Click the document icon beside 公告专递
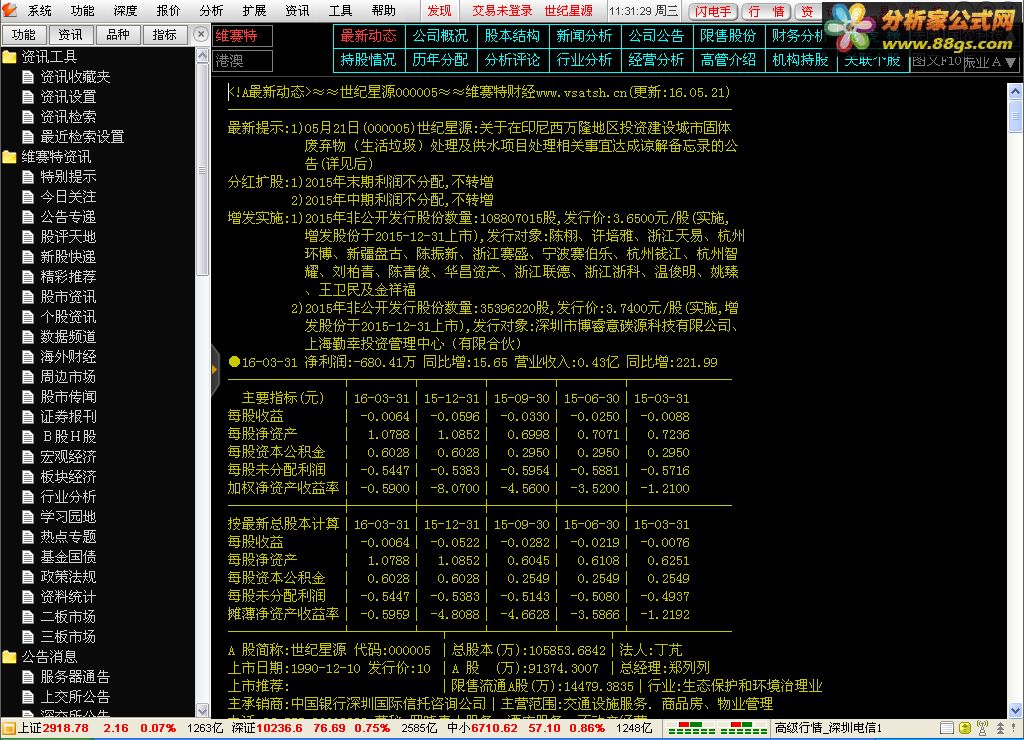The width and height of the screenshot is (1024, 740). click(28, 217)
